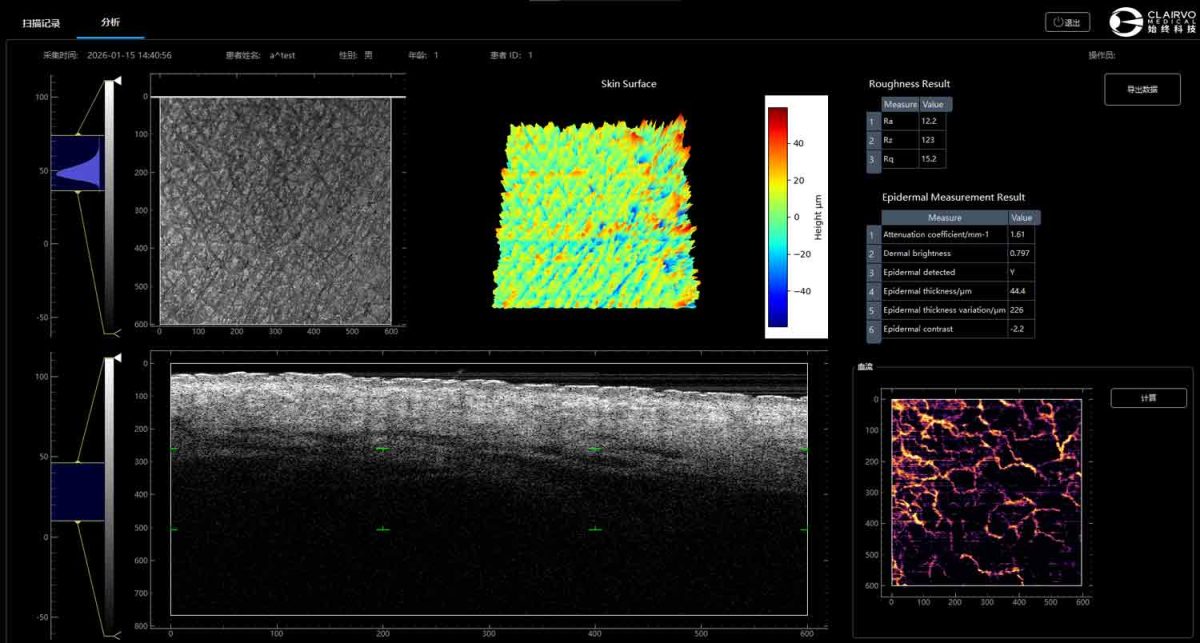This screenshot has height=643, width=1200.
Task: Click the en-face grayscale skin image
Action: tap(275, 208)
